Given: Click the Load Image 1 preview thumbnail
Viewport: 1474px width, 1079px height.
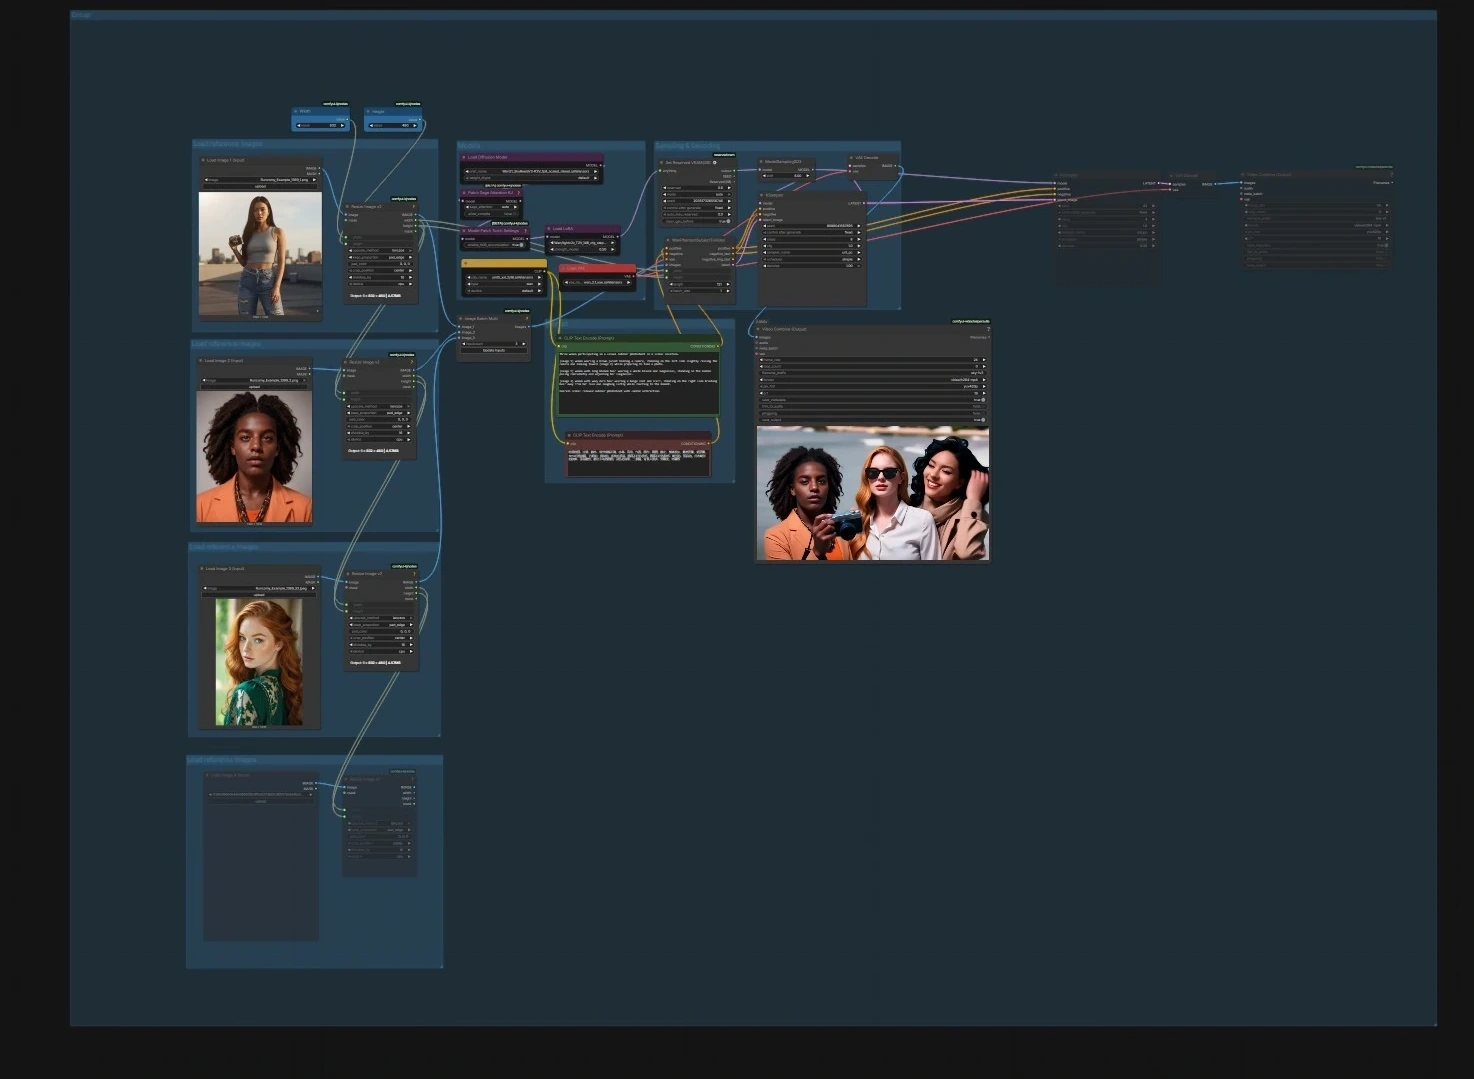Looking at the screenshot, I should 260,255.
